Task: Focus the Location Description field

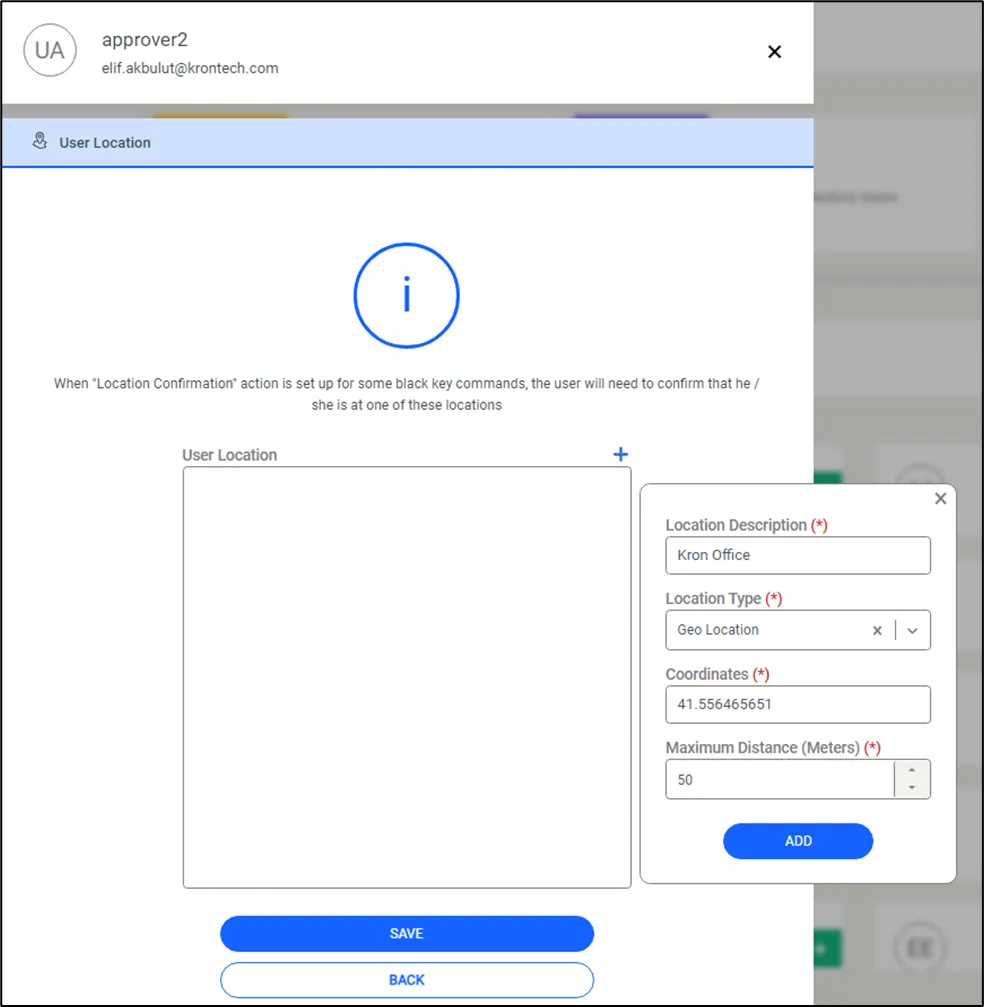Action: [798, 555]
